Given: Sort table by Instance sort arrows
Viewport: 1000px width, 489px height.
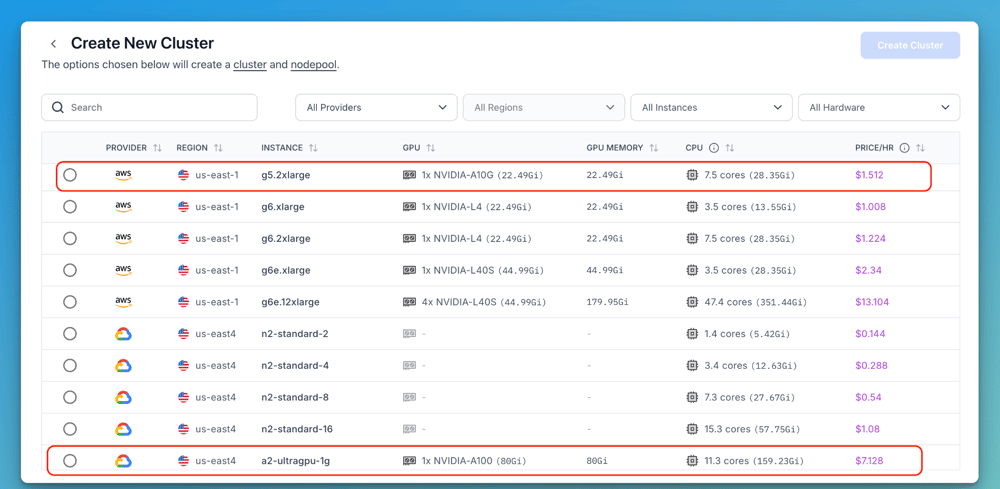Looking at the screenshot, I should pyautogui.click(x=313, y=148).
